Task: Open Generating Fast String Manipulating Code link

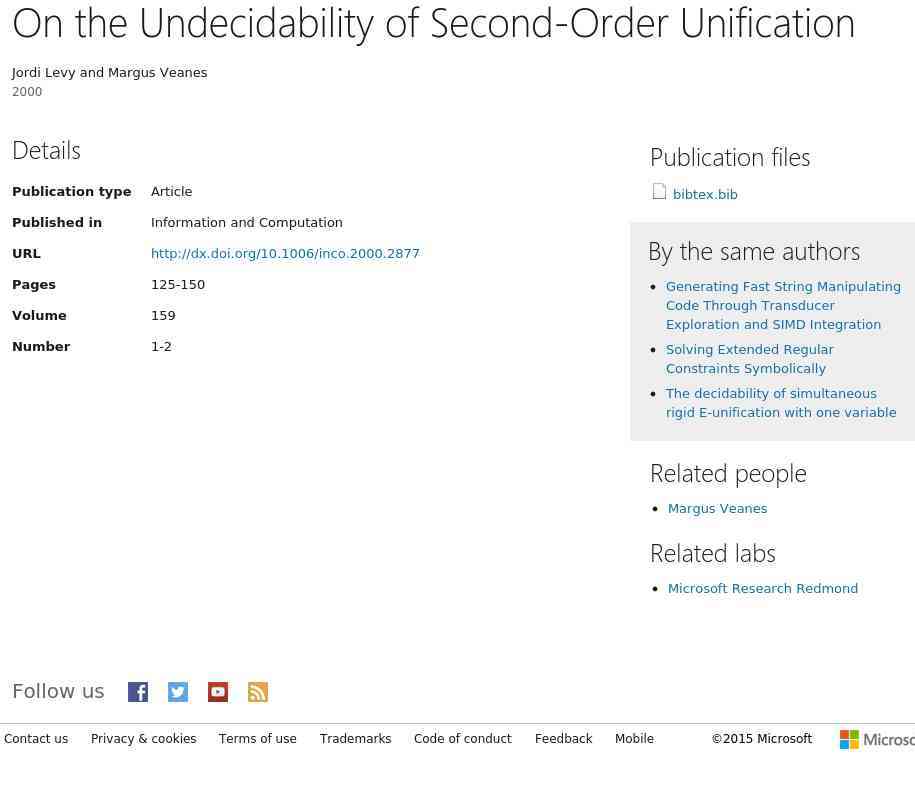Action: tap(783, 305)
